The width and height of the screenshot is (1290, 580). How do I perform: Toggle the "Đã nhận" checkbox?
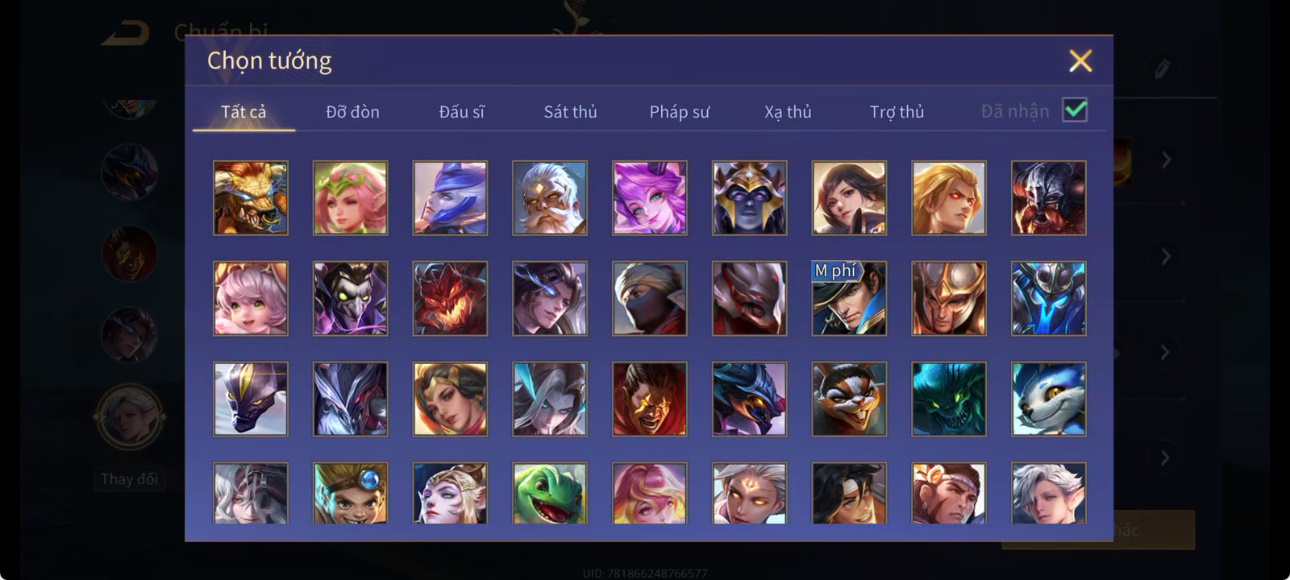pyautogui.click(x=1075, y=110)
